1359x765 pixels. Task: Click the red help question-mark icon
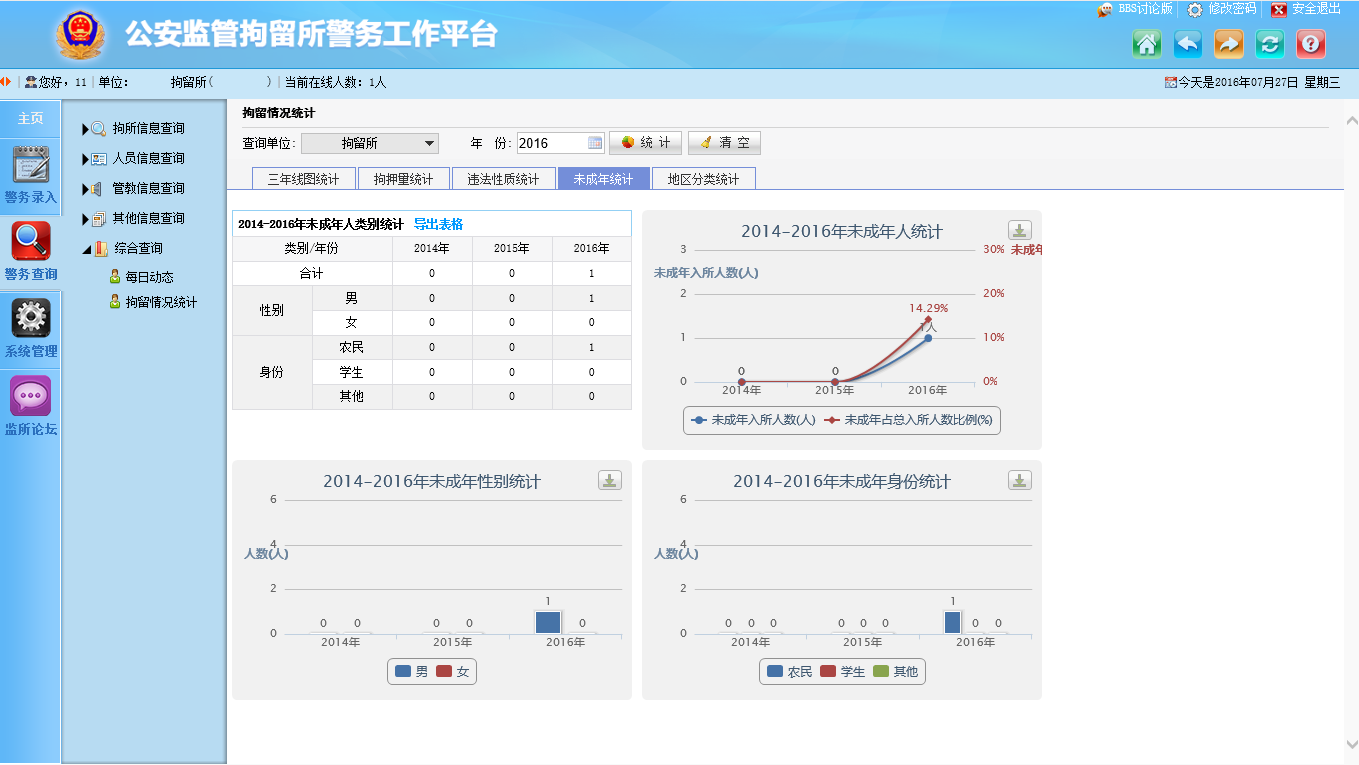pos(1311,43)
